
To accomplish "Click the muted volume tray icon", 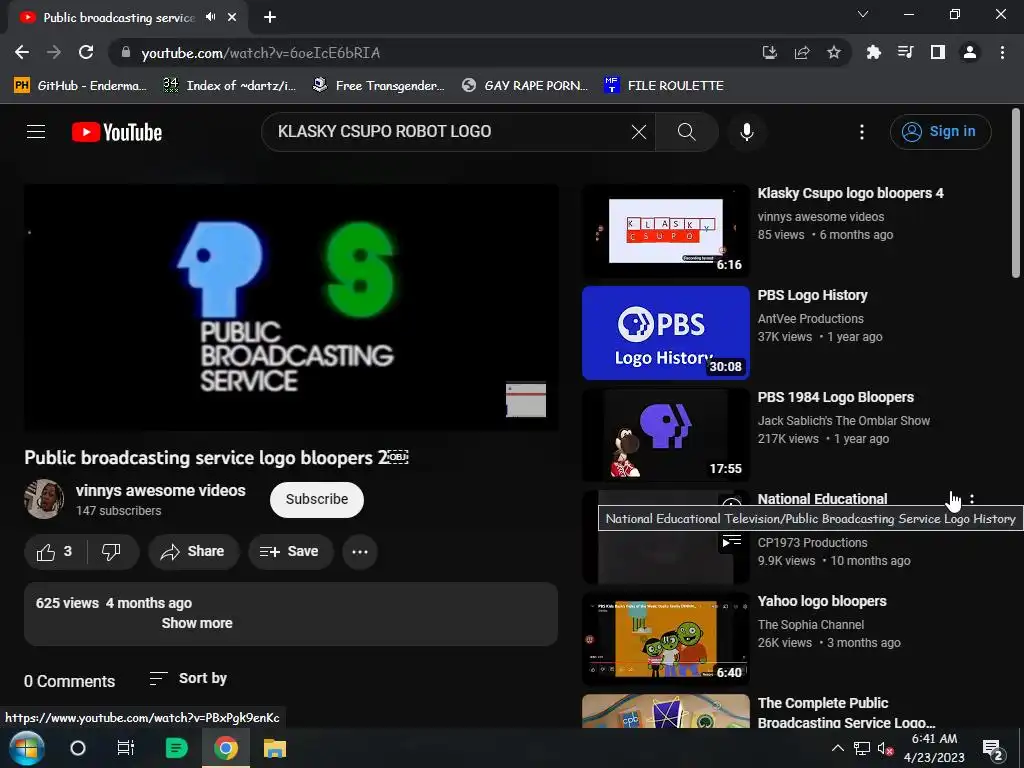I will point(885,748).
